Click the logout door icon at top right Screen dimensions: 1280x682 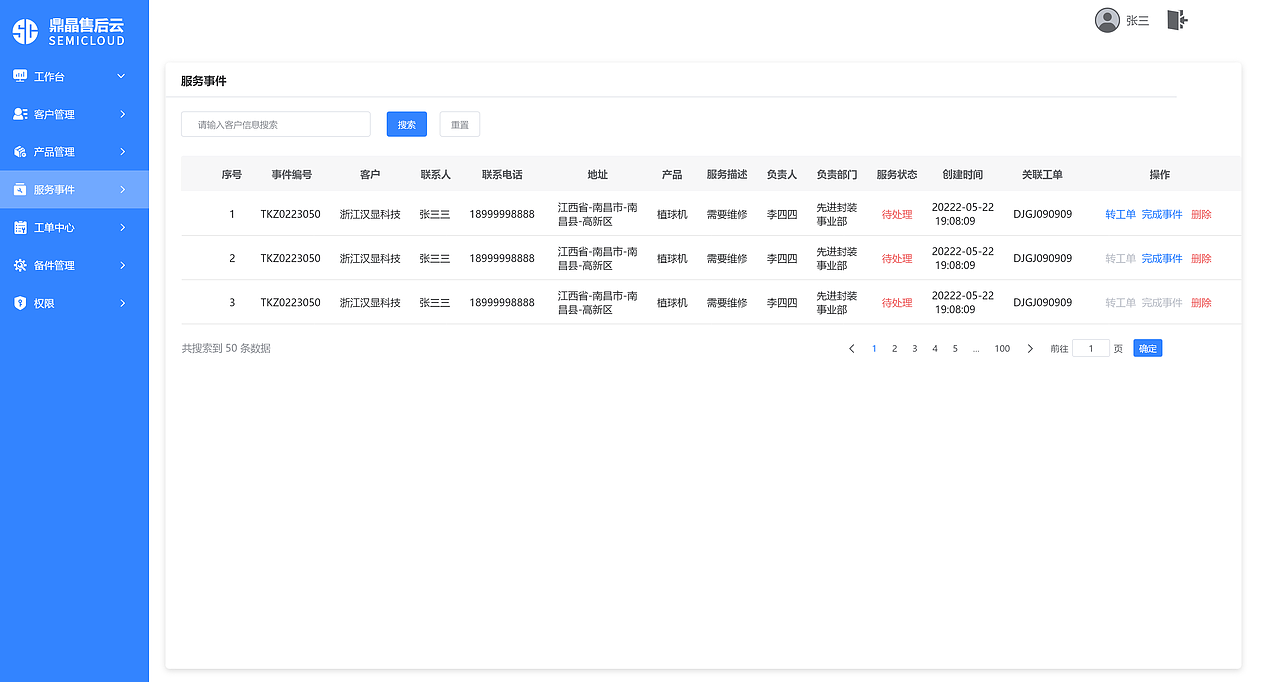pos(1177,20)
